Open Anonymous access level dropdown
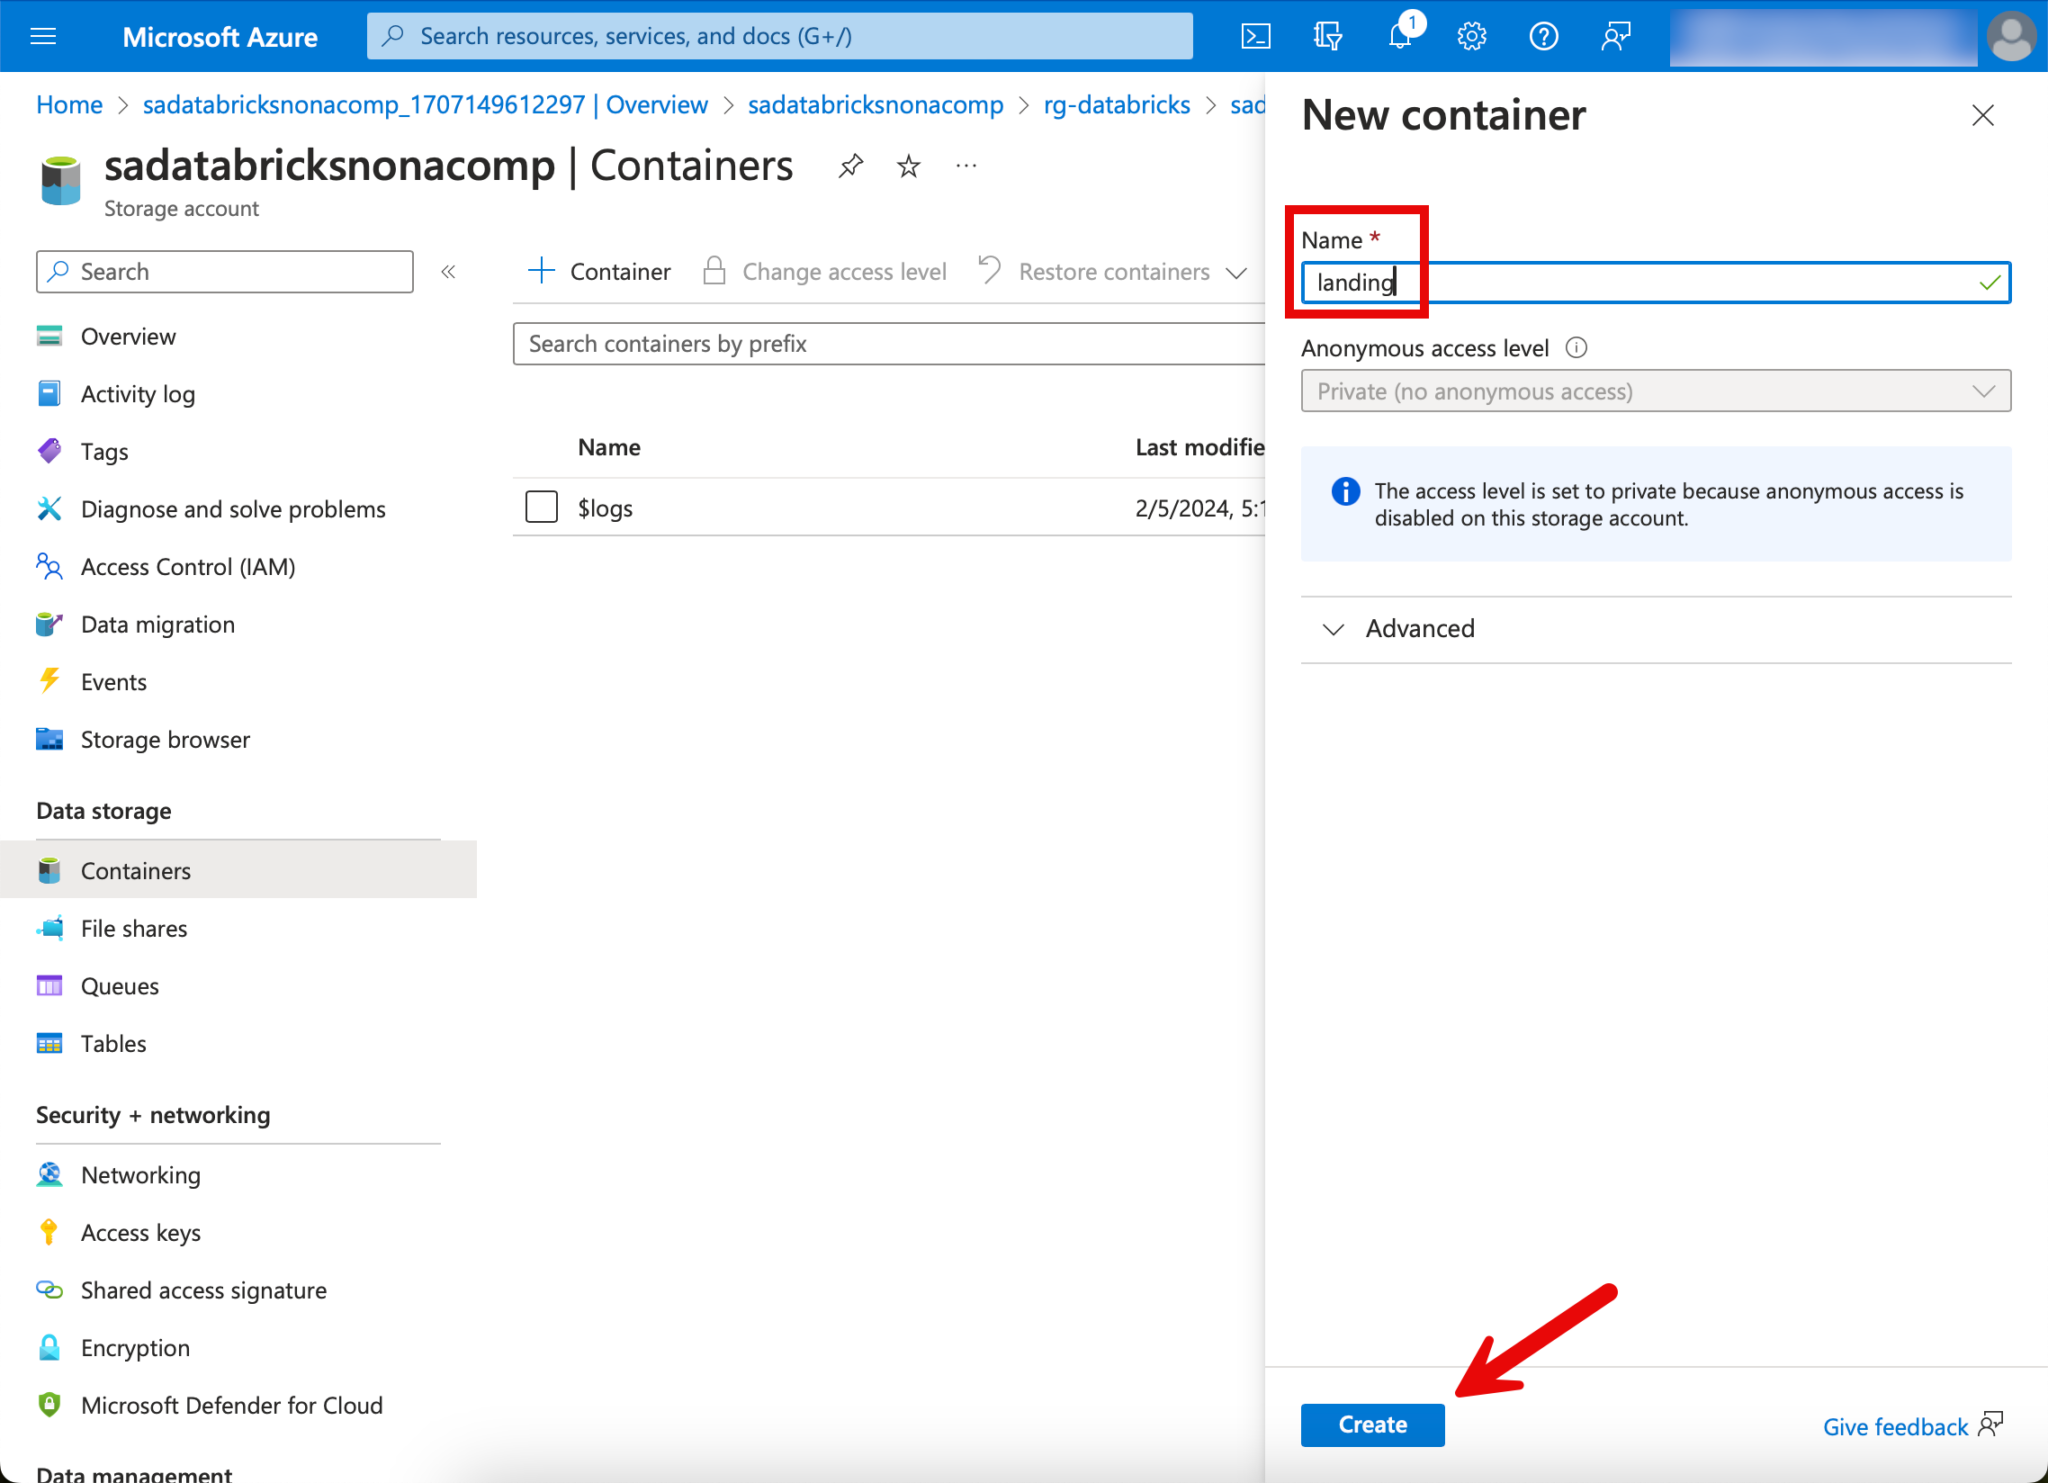The width and height of the screenshot is (2048, 1483). (x=1655, y=391)
